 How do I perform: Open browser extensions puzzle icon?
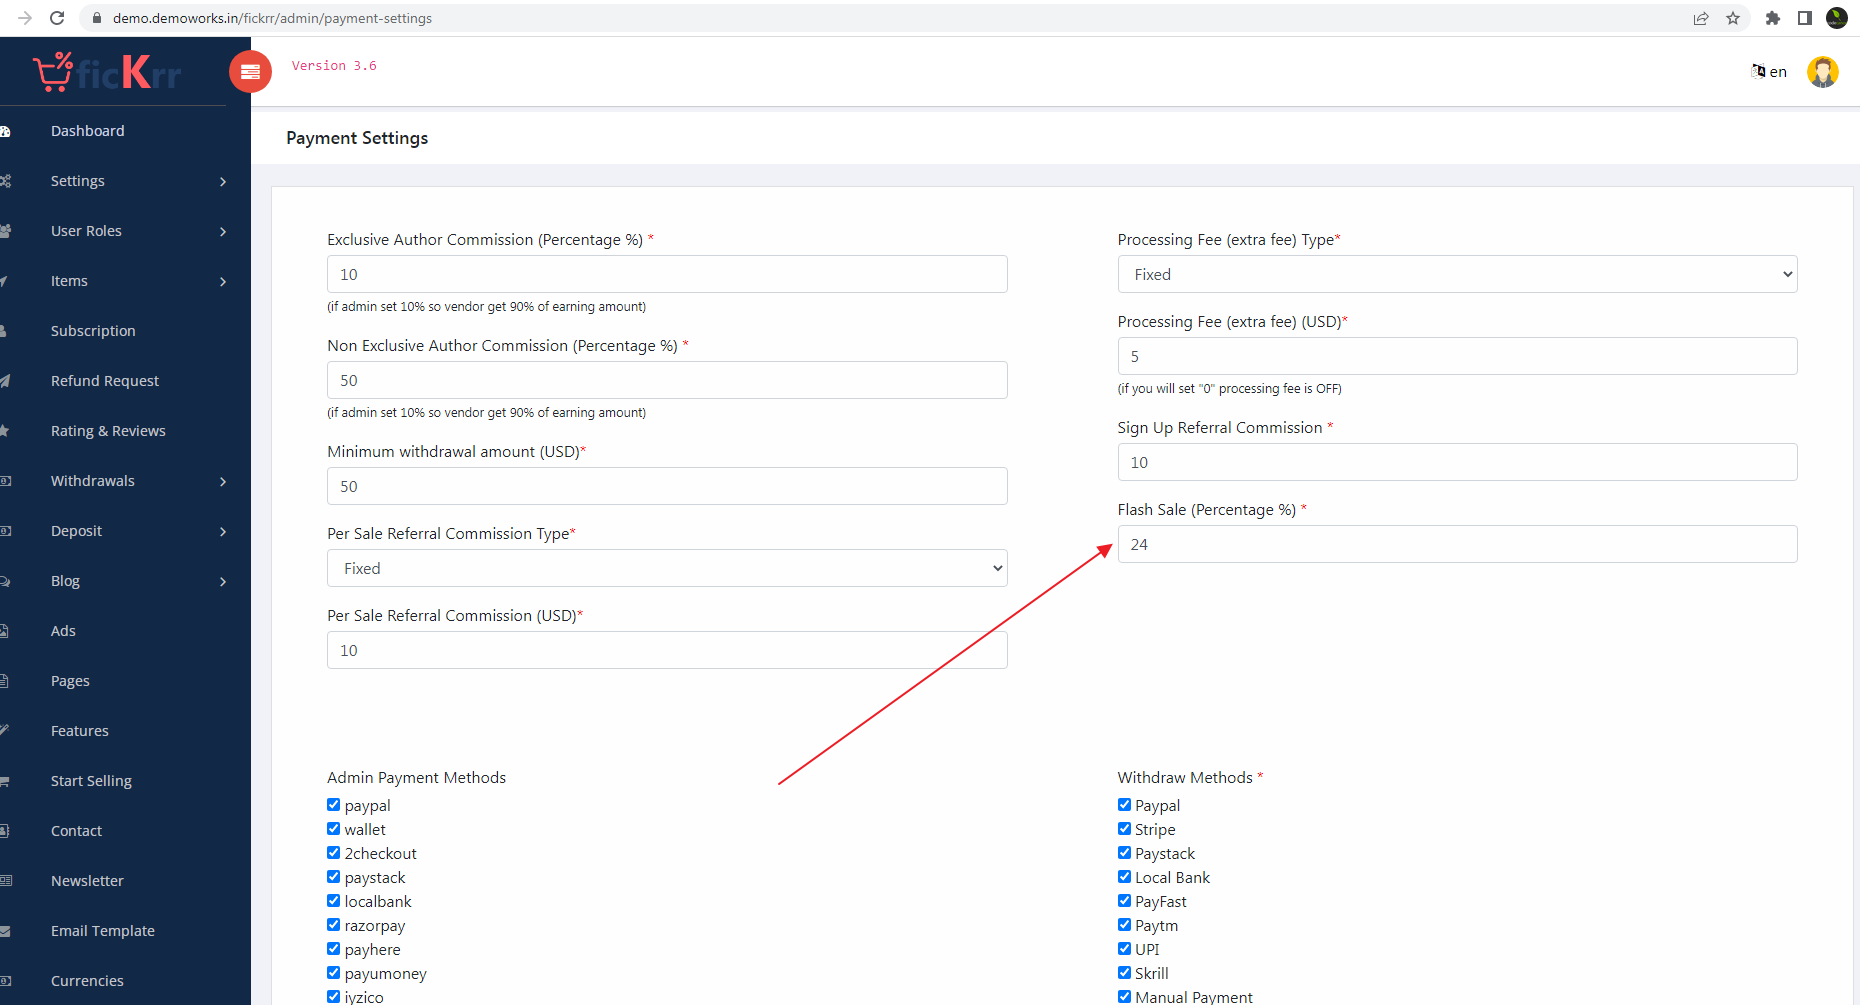[1773, 18]
